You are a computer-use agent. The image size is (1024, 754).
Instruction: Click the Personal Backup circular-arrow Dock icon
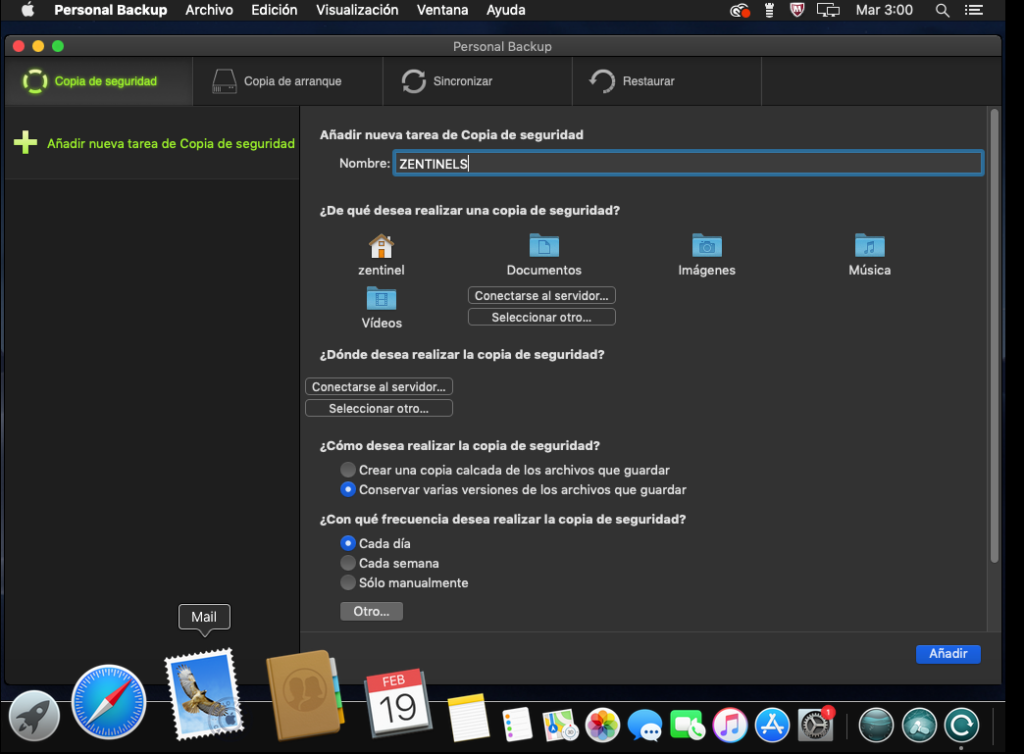tap(961, 725)
